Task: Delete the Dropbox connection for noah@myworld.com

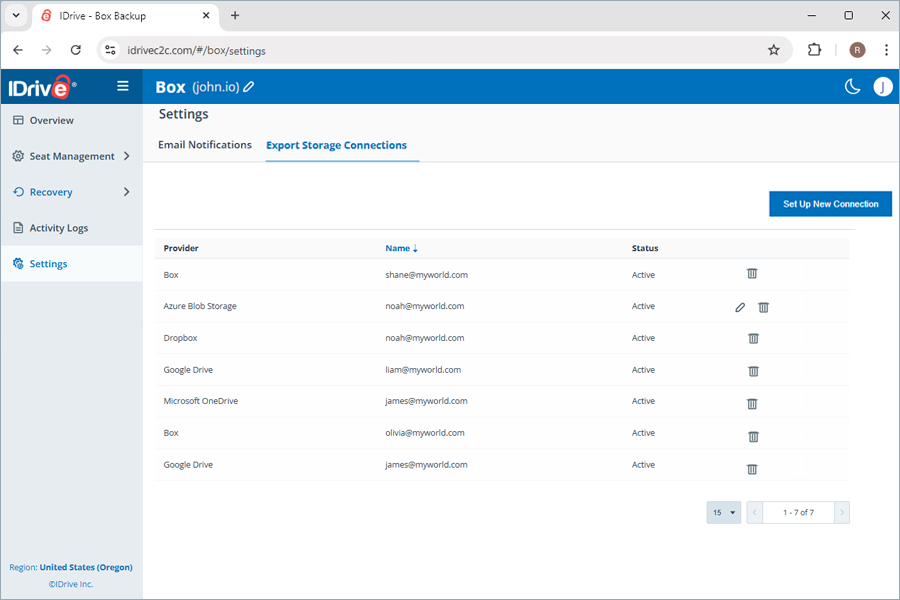Action: pyautogui.click(x=752, y=339)
